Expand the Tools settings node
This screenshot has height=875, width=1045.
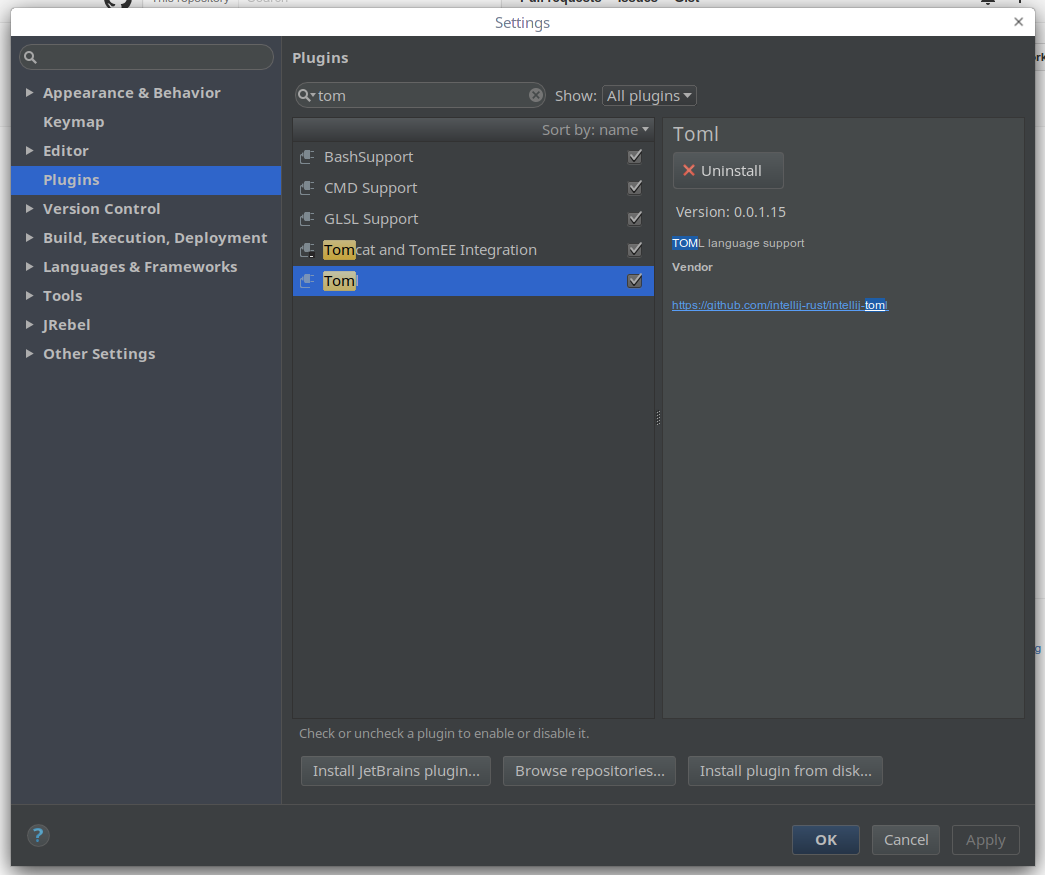tap(29, 295)
